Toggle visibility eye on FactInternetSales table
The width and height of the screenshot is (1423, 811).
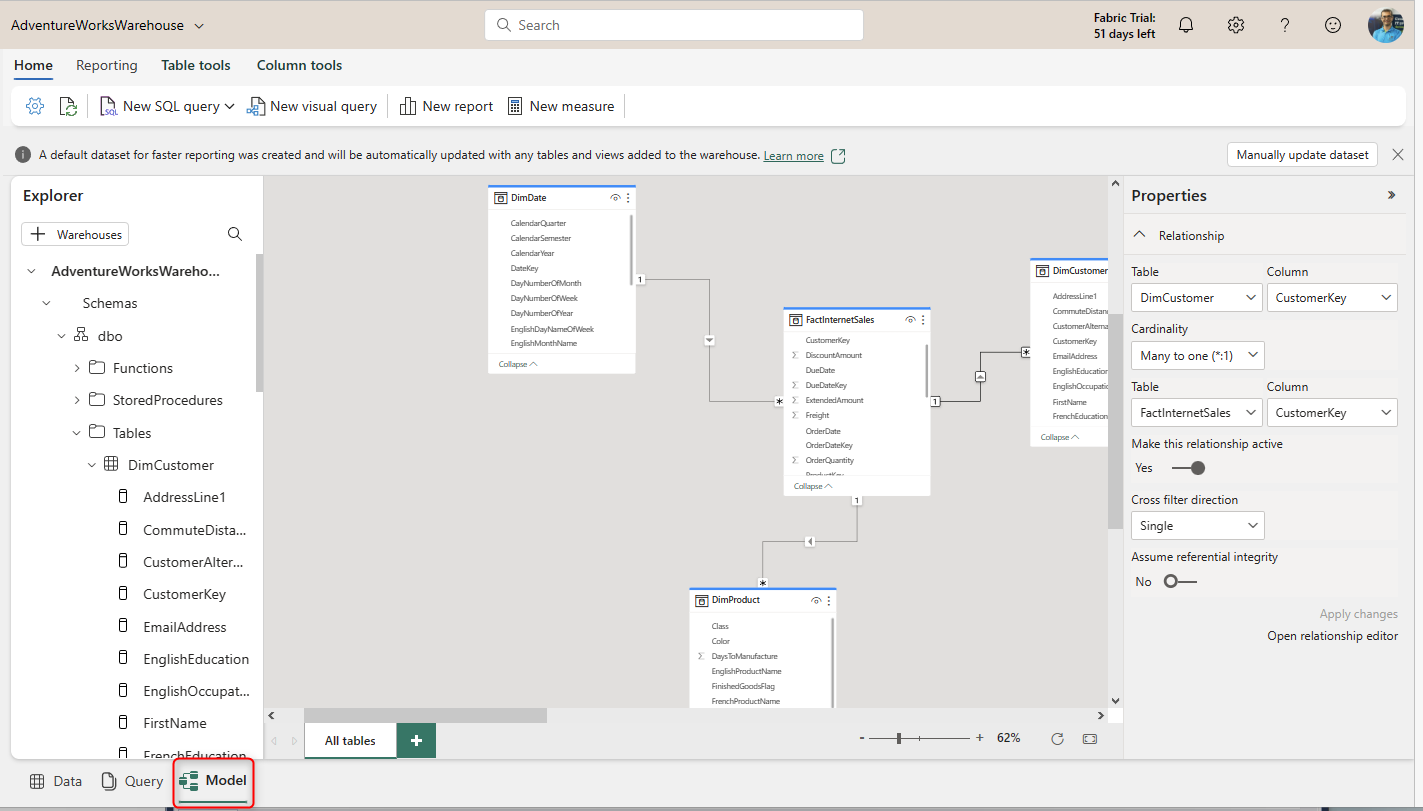click(x=910, y=320)
